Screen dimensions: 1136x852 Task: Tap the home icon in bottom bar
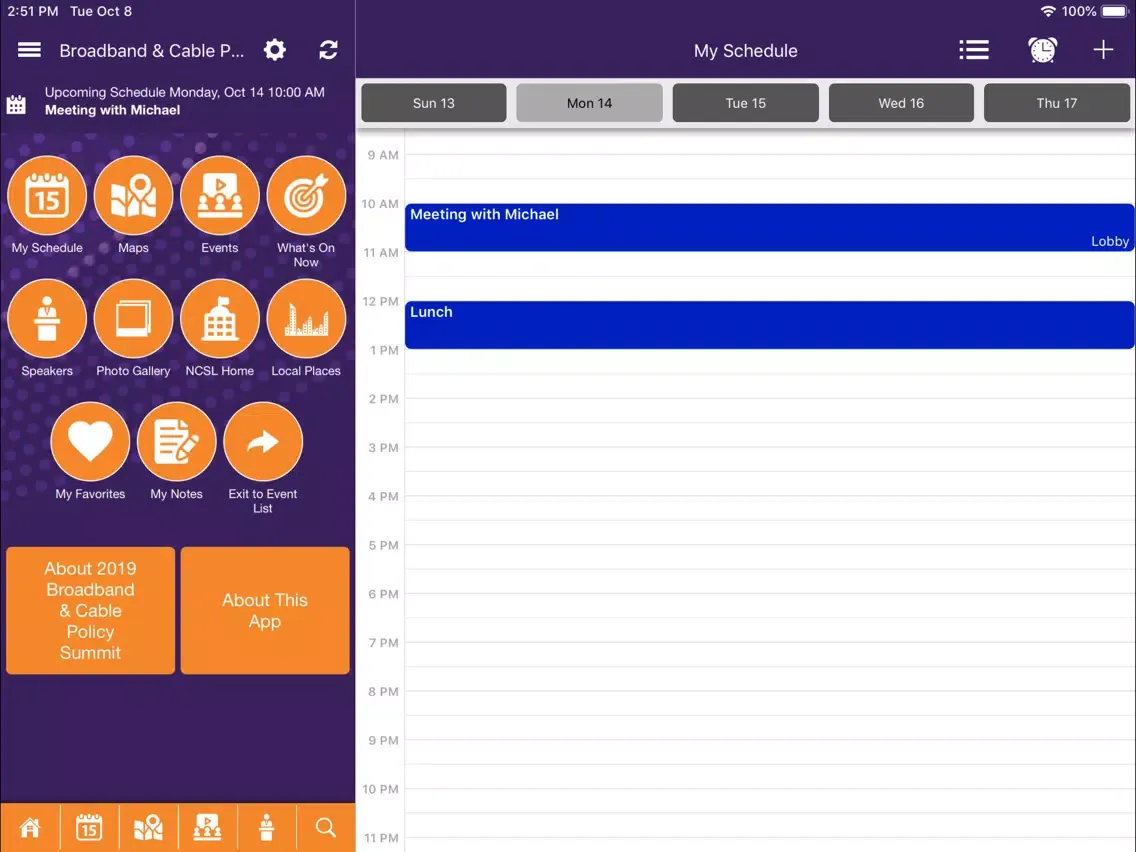[x=30, y=827]
